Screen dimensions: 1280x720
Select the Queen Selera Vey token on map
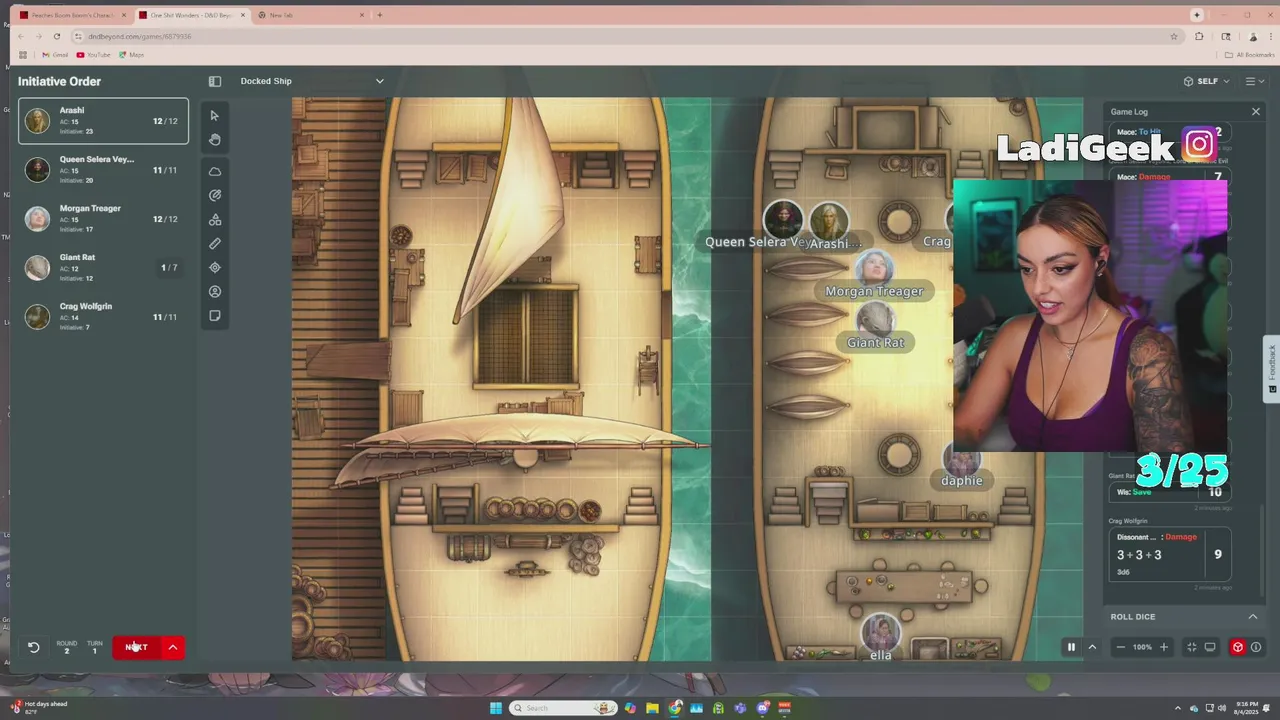click(x=783, y=220)
